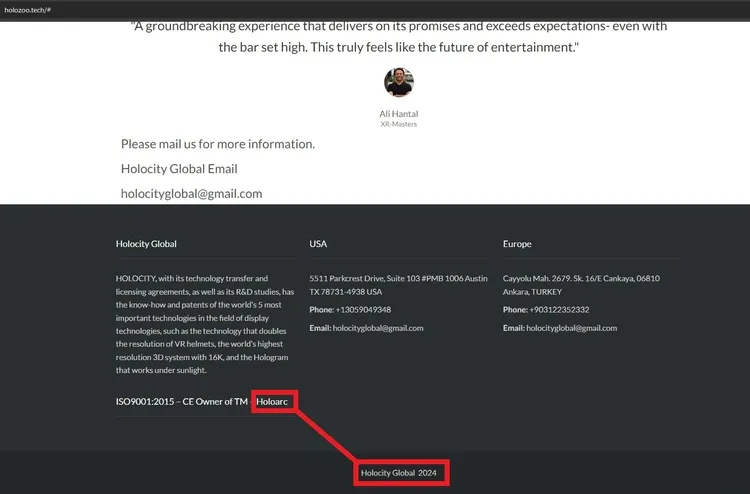
Task: Click the holocityglobal@gmail.com email in the white section
Action: click(191, 194)
